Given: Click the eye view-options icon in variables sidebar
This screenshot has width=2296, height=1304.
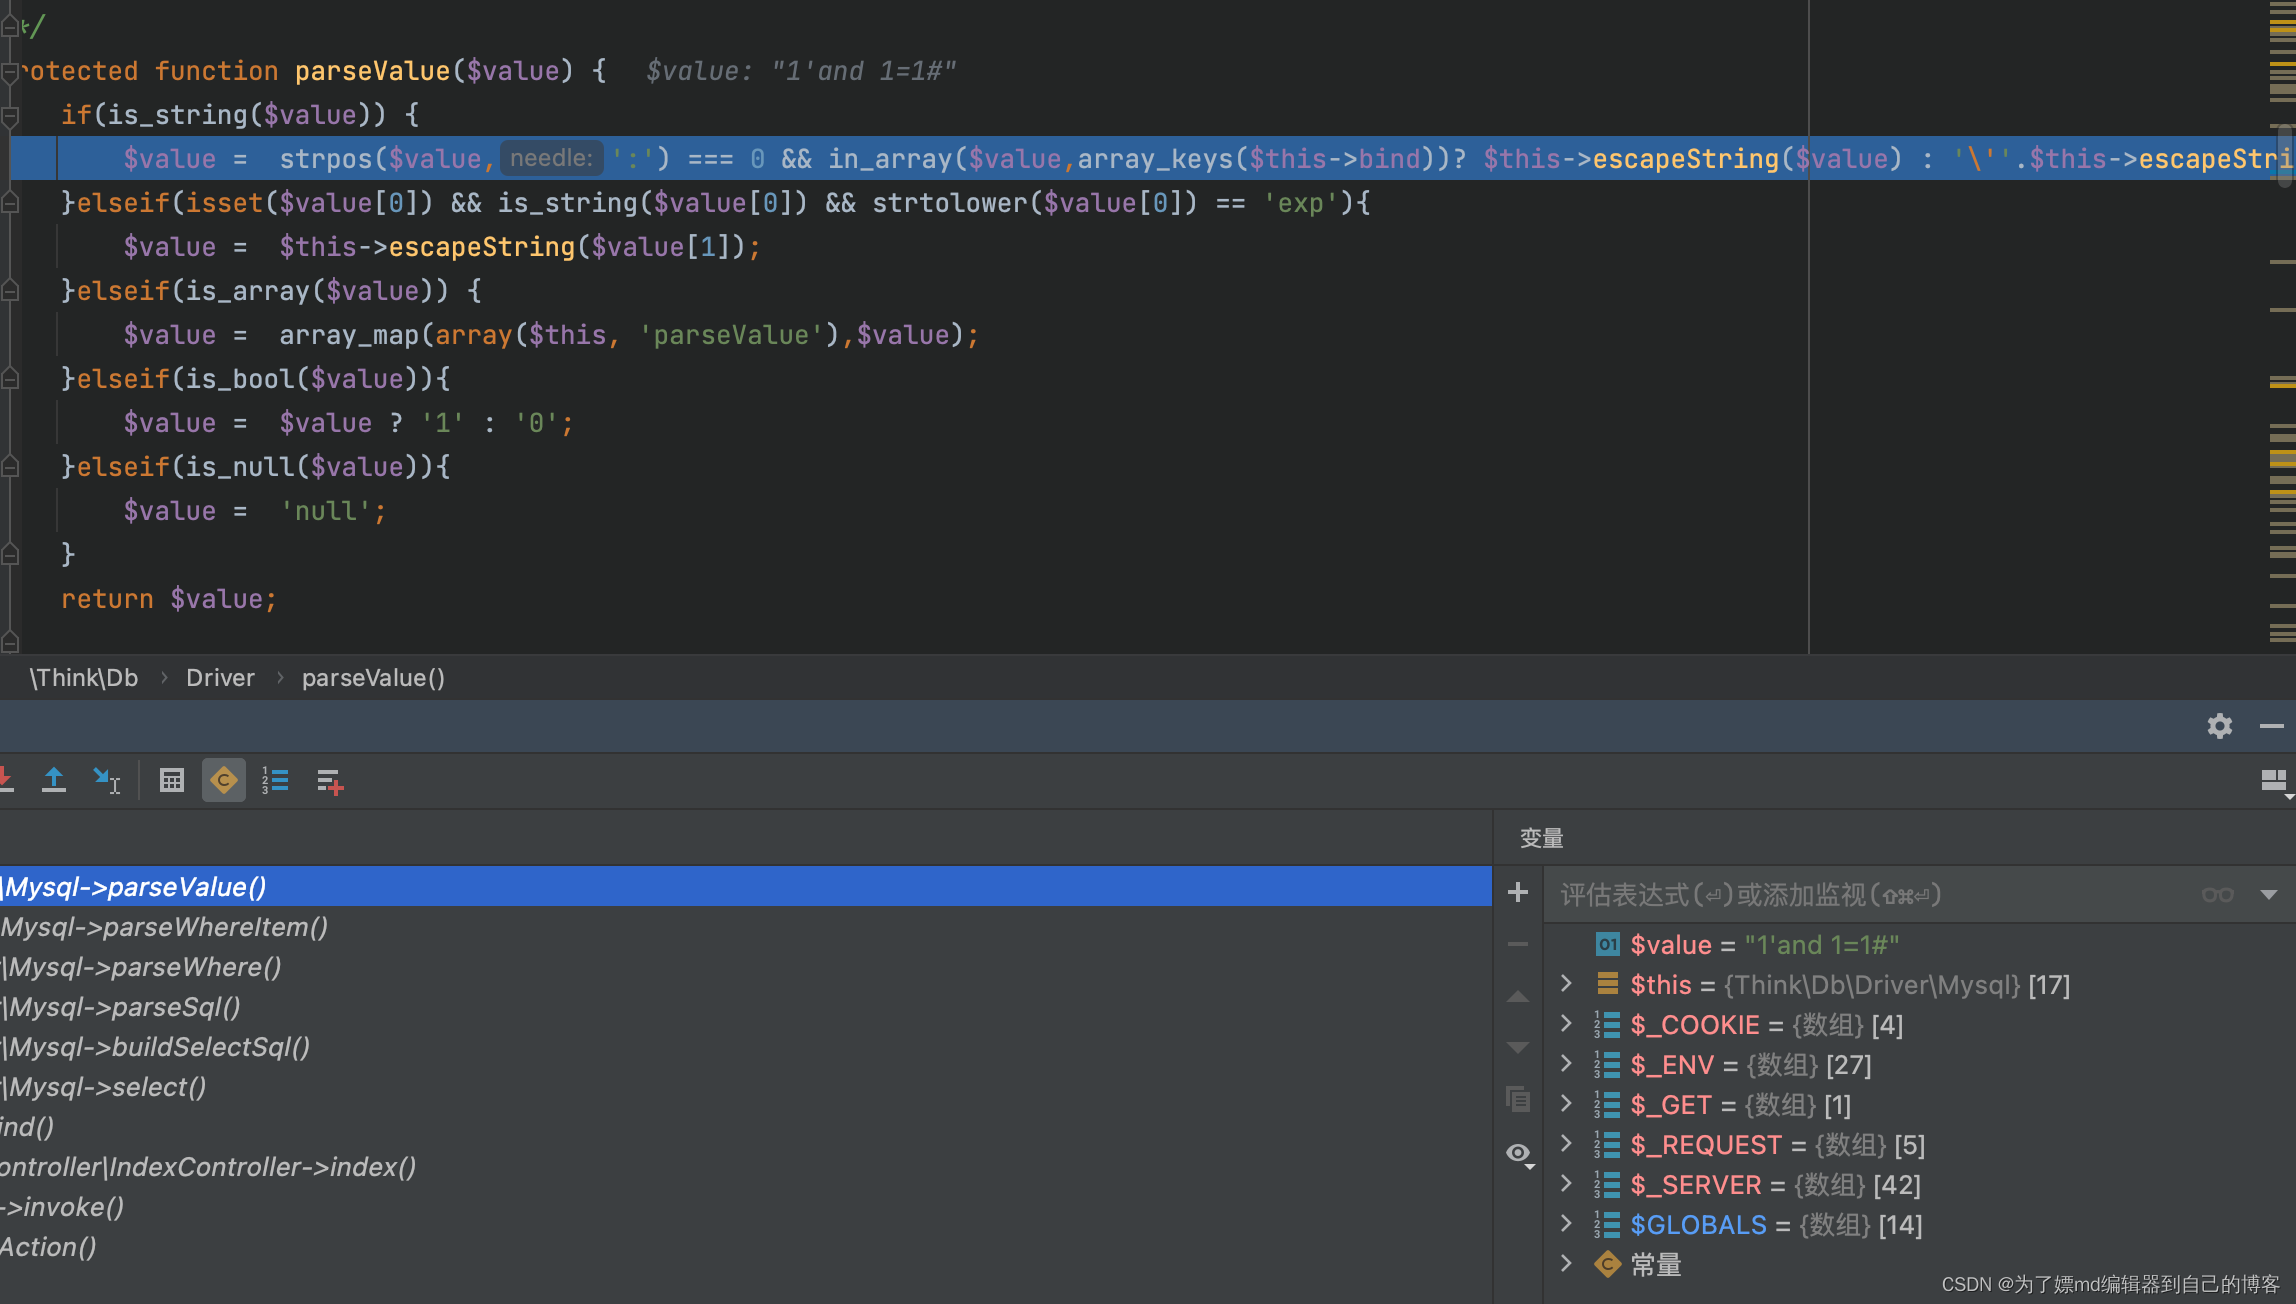Looking at the screenshot, I should 1518,1154.
